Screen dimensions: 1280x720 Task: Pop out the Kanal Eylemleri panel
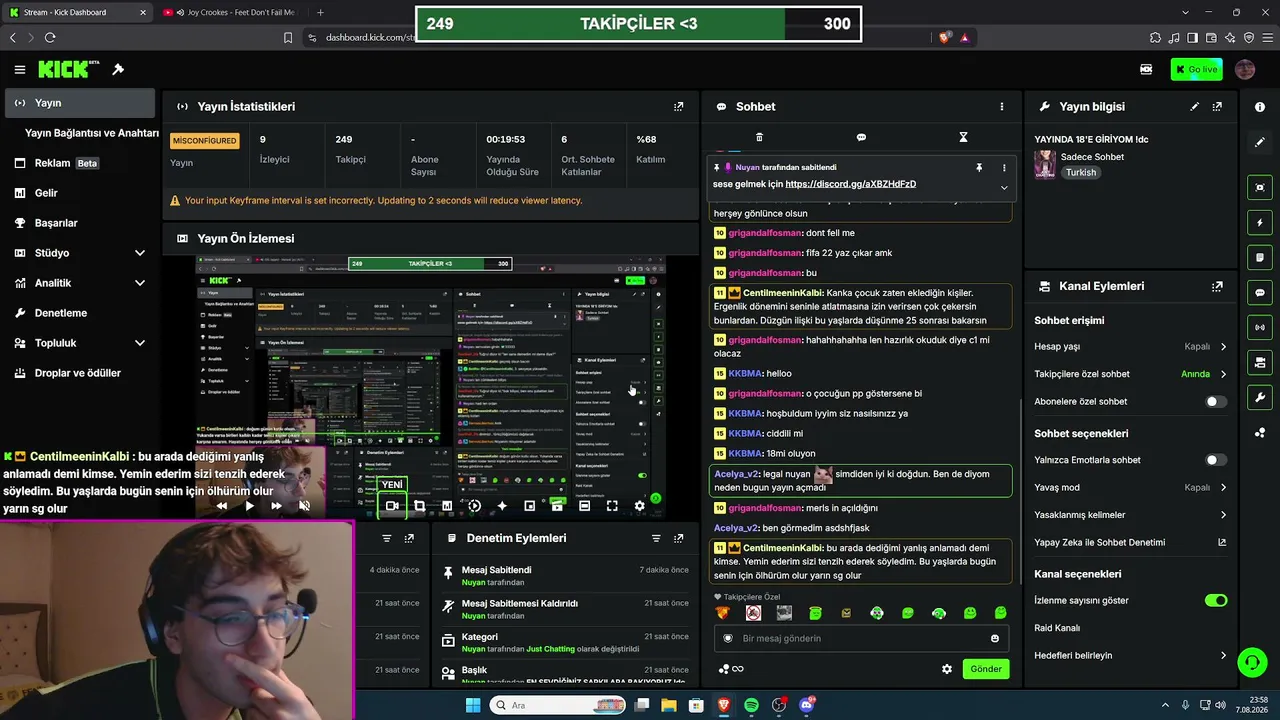coord(1217,286)
